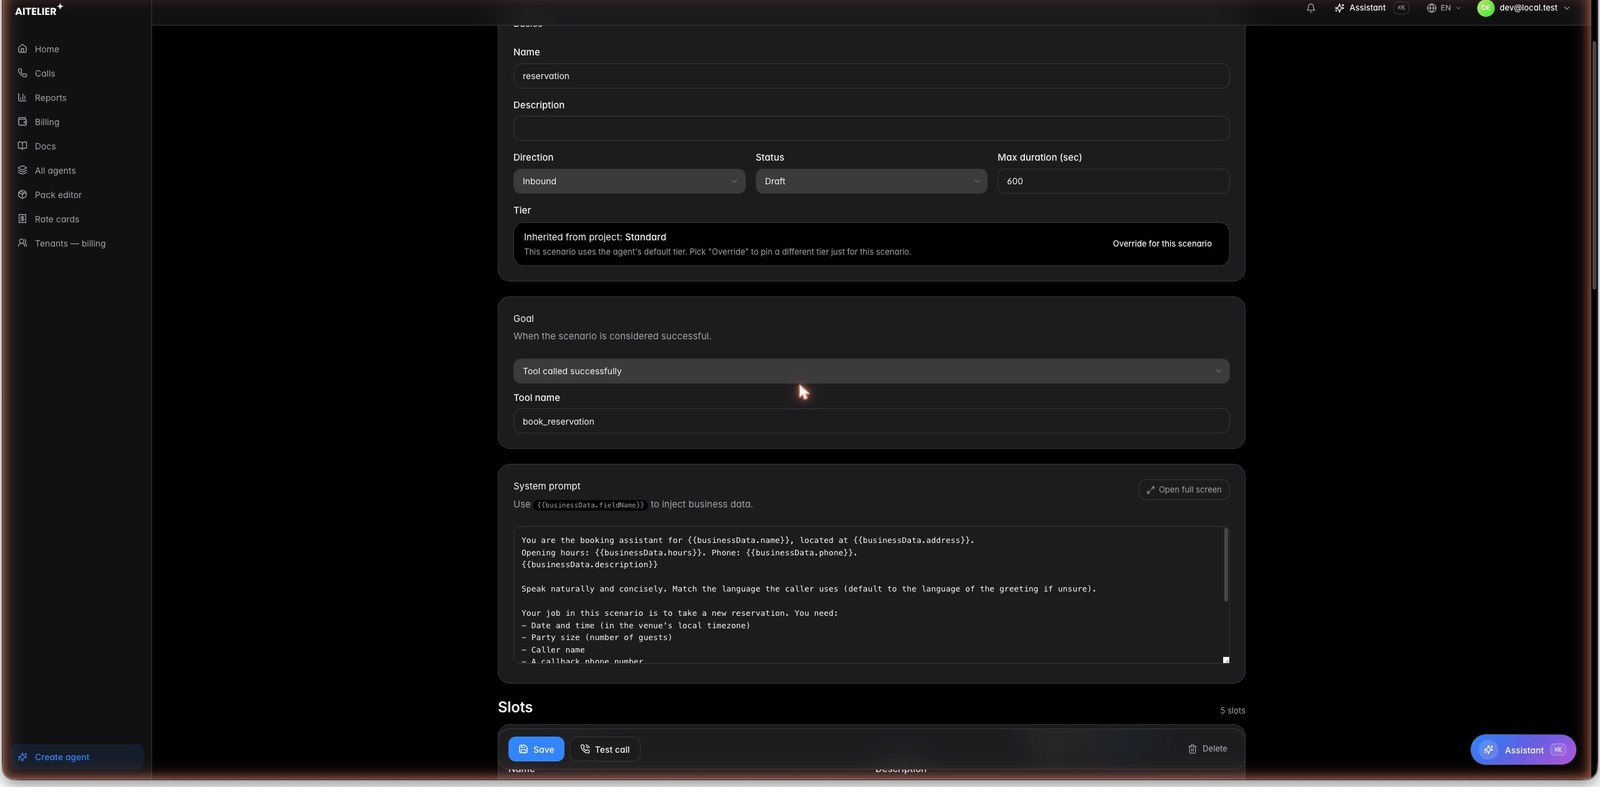1600x787 pixels.
Task: Click the Billing wallet icon
Action: (x=22, y=122)
